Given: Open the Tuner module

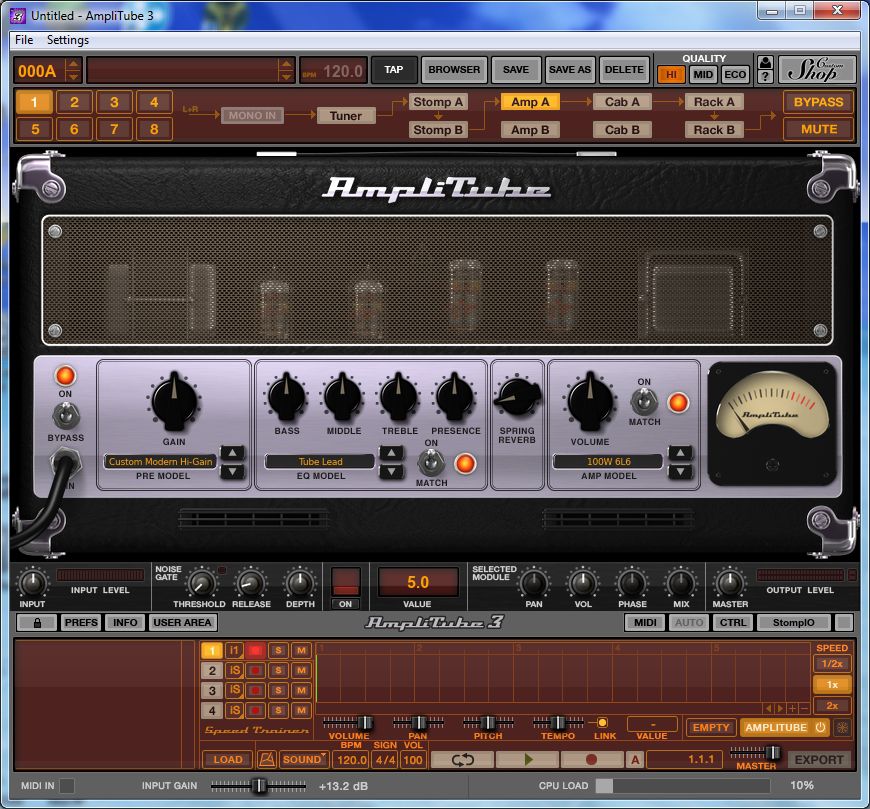Looking at the screenshot, I should tap(346, 116).
